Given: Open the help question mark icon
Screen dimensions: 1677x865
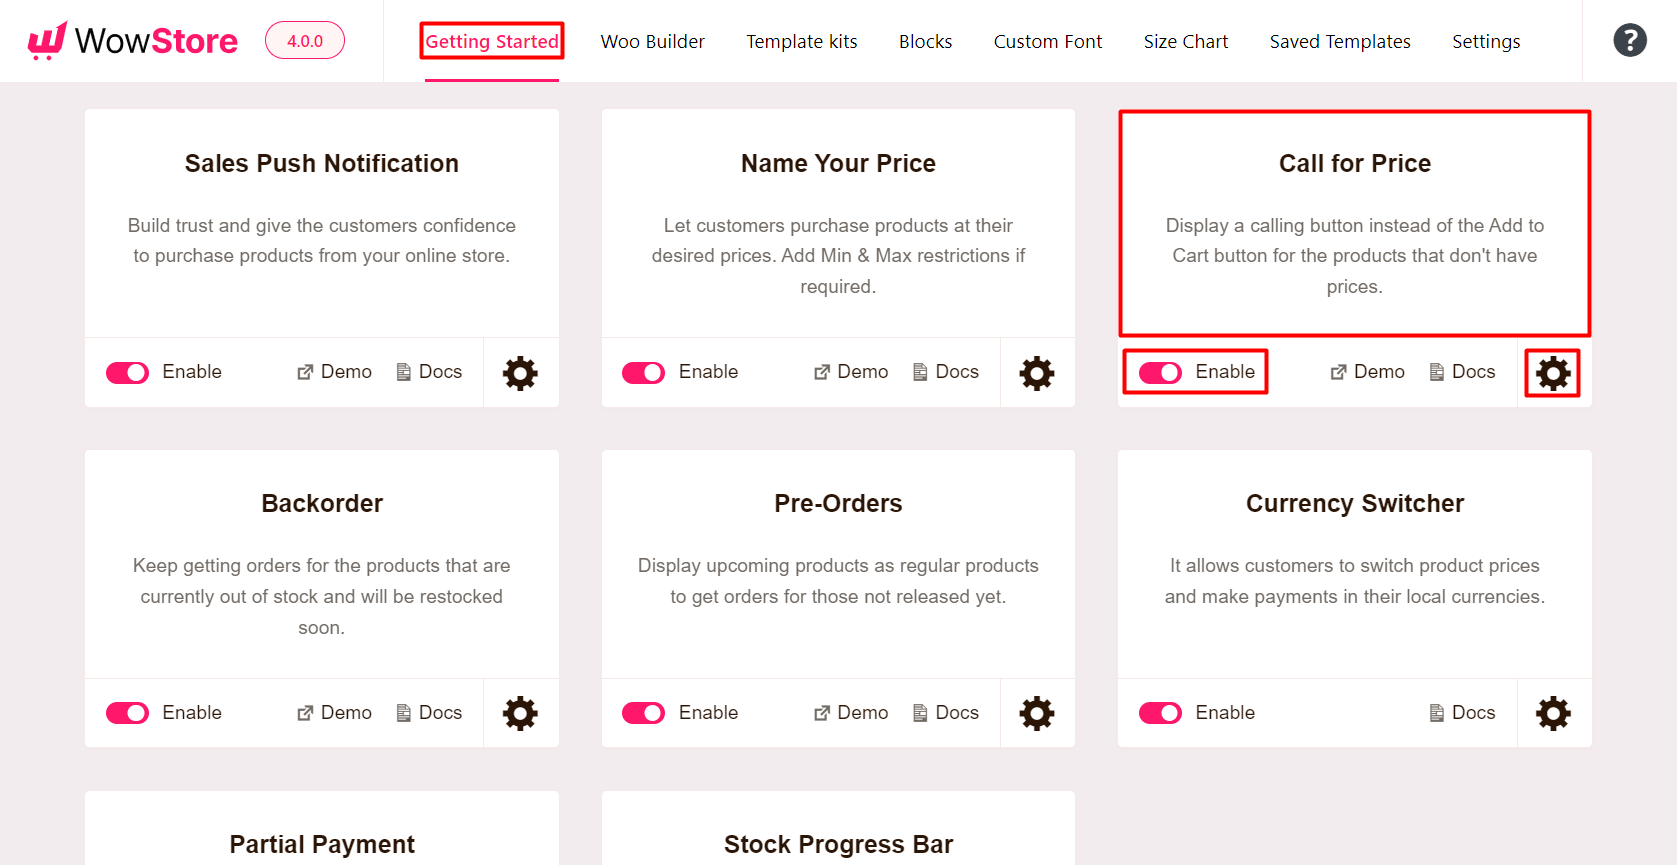Looking at the screenshot, I should point(1629,40).
